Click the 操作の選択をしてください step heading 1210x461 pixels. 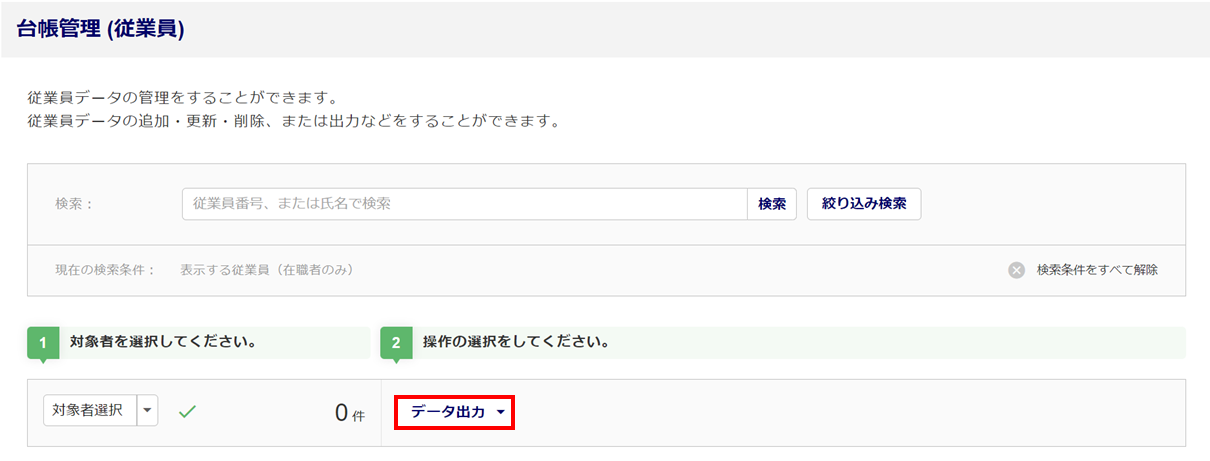(x=516, y=342)
